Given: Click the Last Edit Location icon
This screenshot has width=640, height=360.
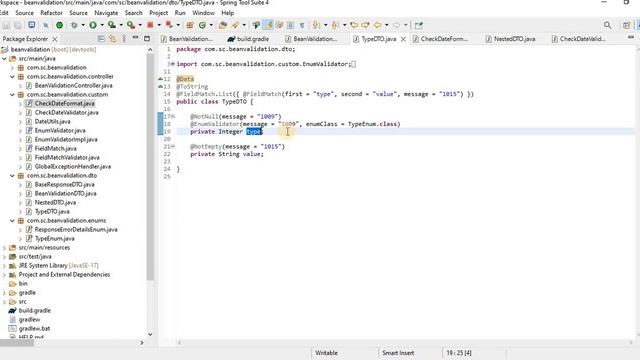Looking at the screenshot, I should pyautogui.click(x=354, y=25).
